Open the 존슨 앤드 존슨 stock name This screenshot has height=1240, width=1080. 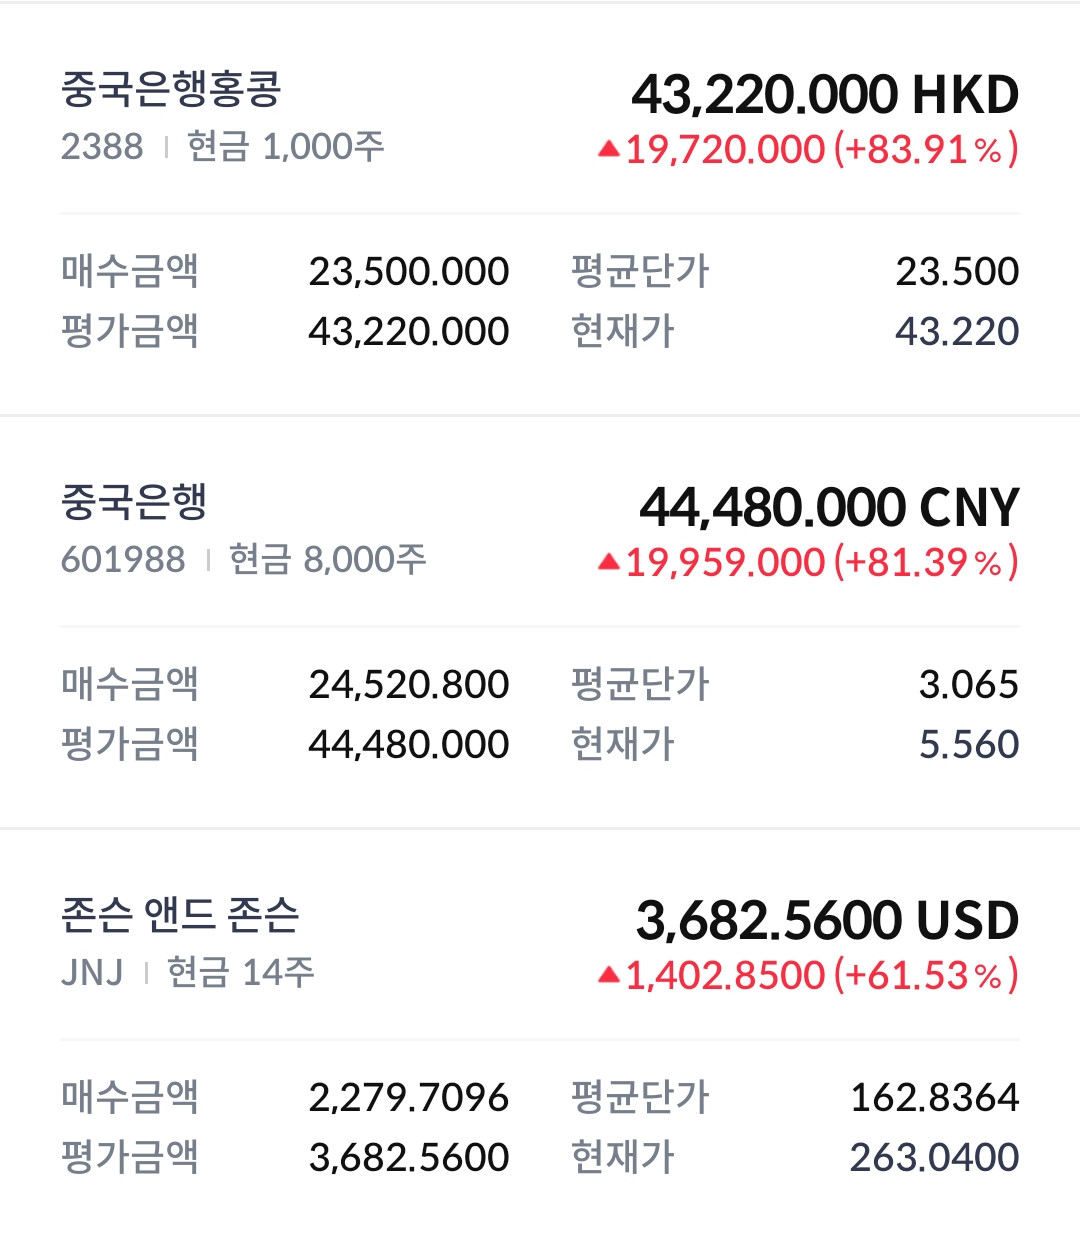180,915
